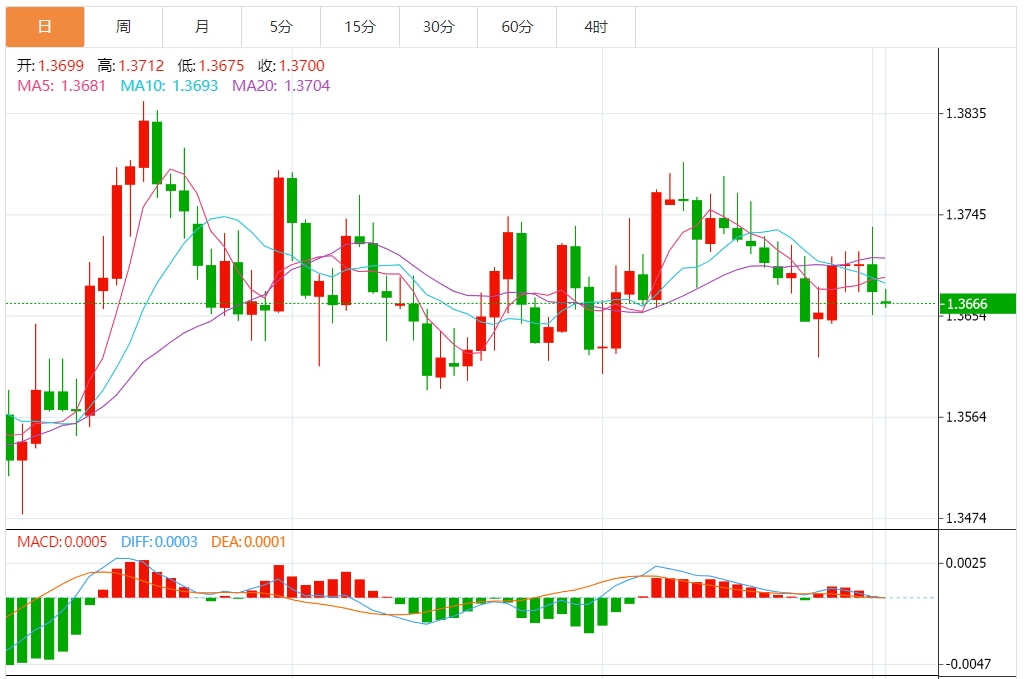Click the 0.0025 MACD axis label

coord(966,563)
